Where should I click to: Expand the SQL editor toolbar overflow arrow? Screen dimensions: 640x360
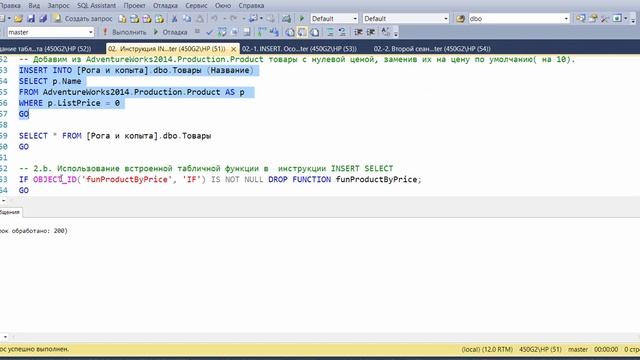coord(396,34)
